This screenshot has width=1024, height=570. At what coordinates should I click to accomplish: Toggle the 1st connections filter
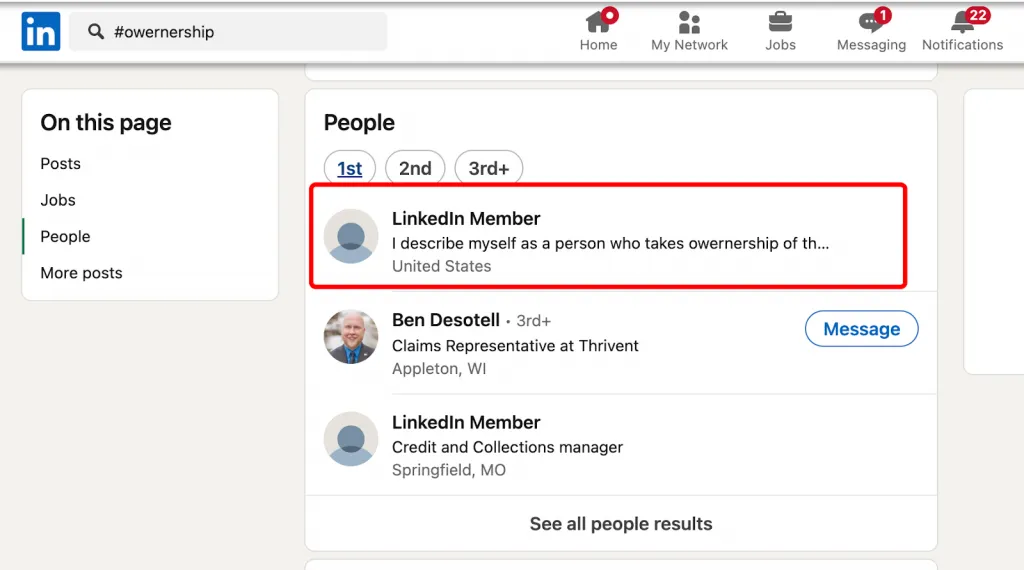349,168
